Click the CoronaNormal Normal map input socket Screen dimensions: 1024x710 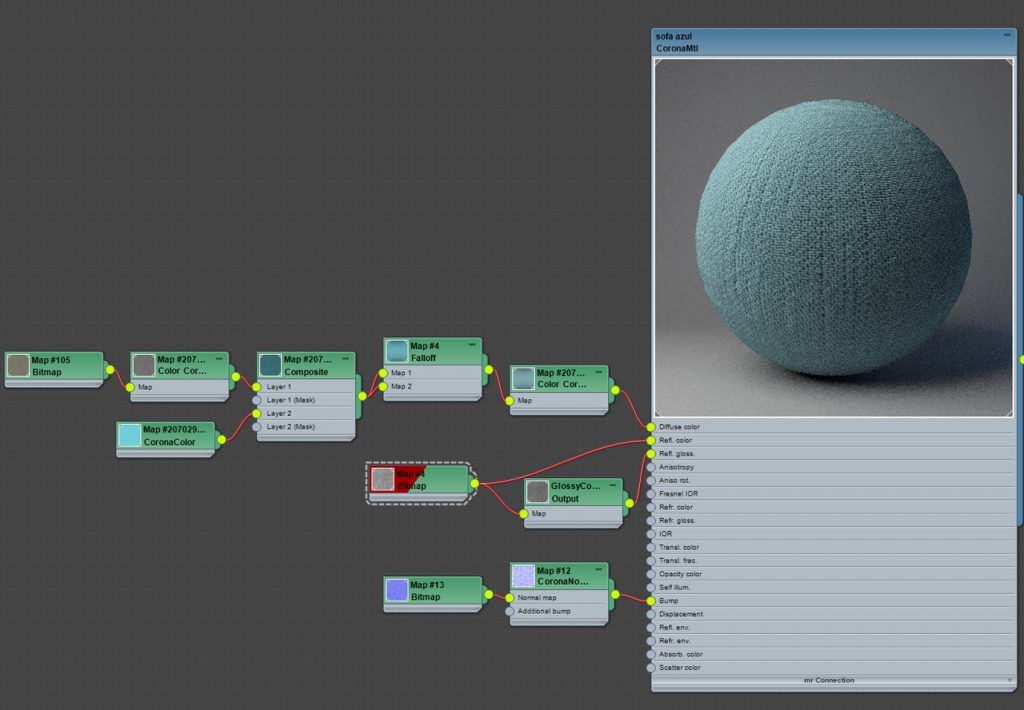coord(509,598)
